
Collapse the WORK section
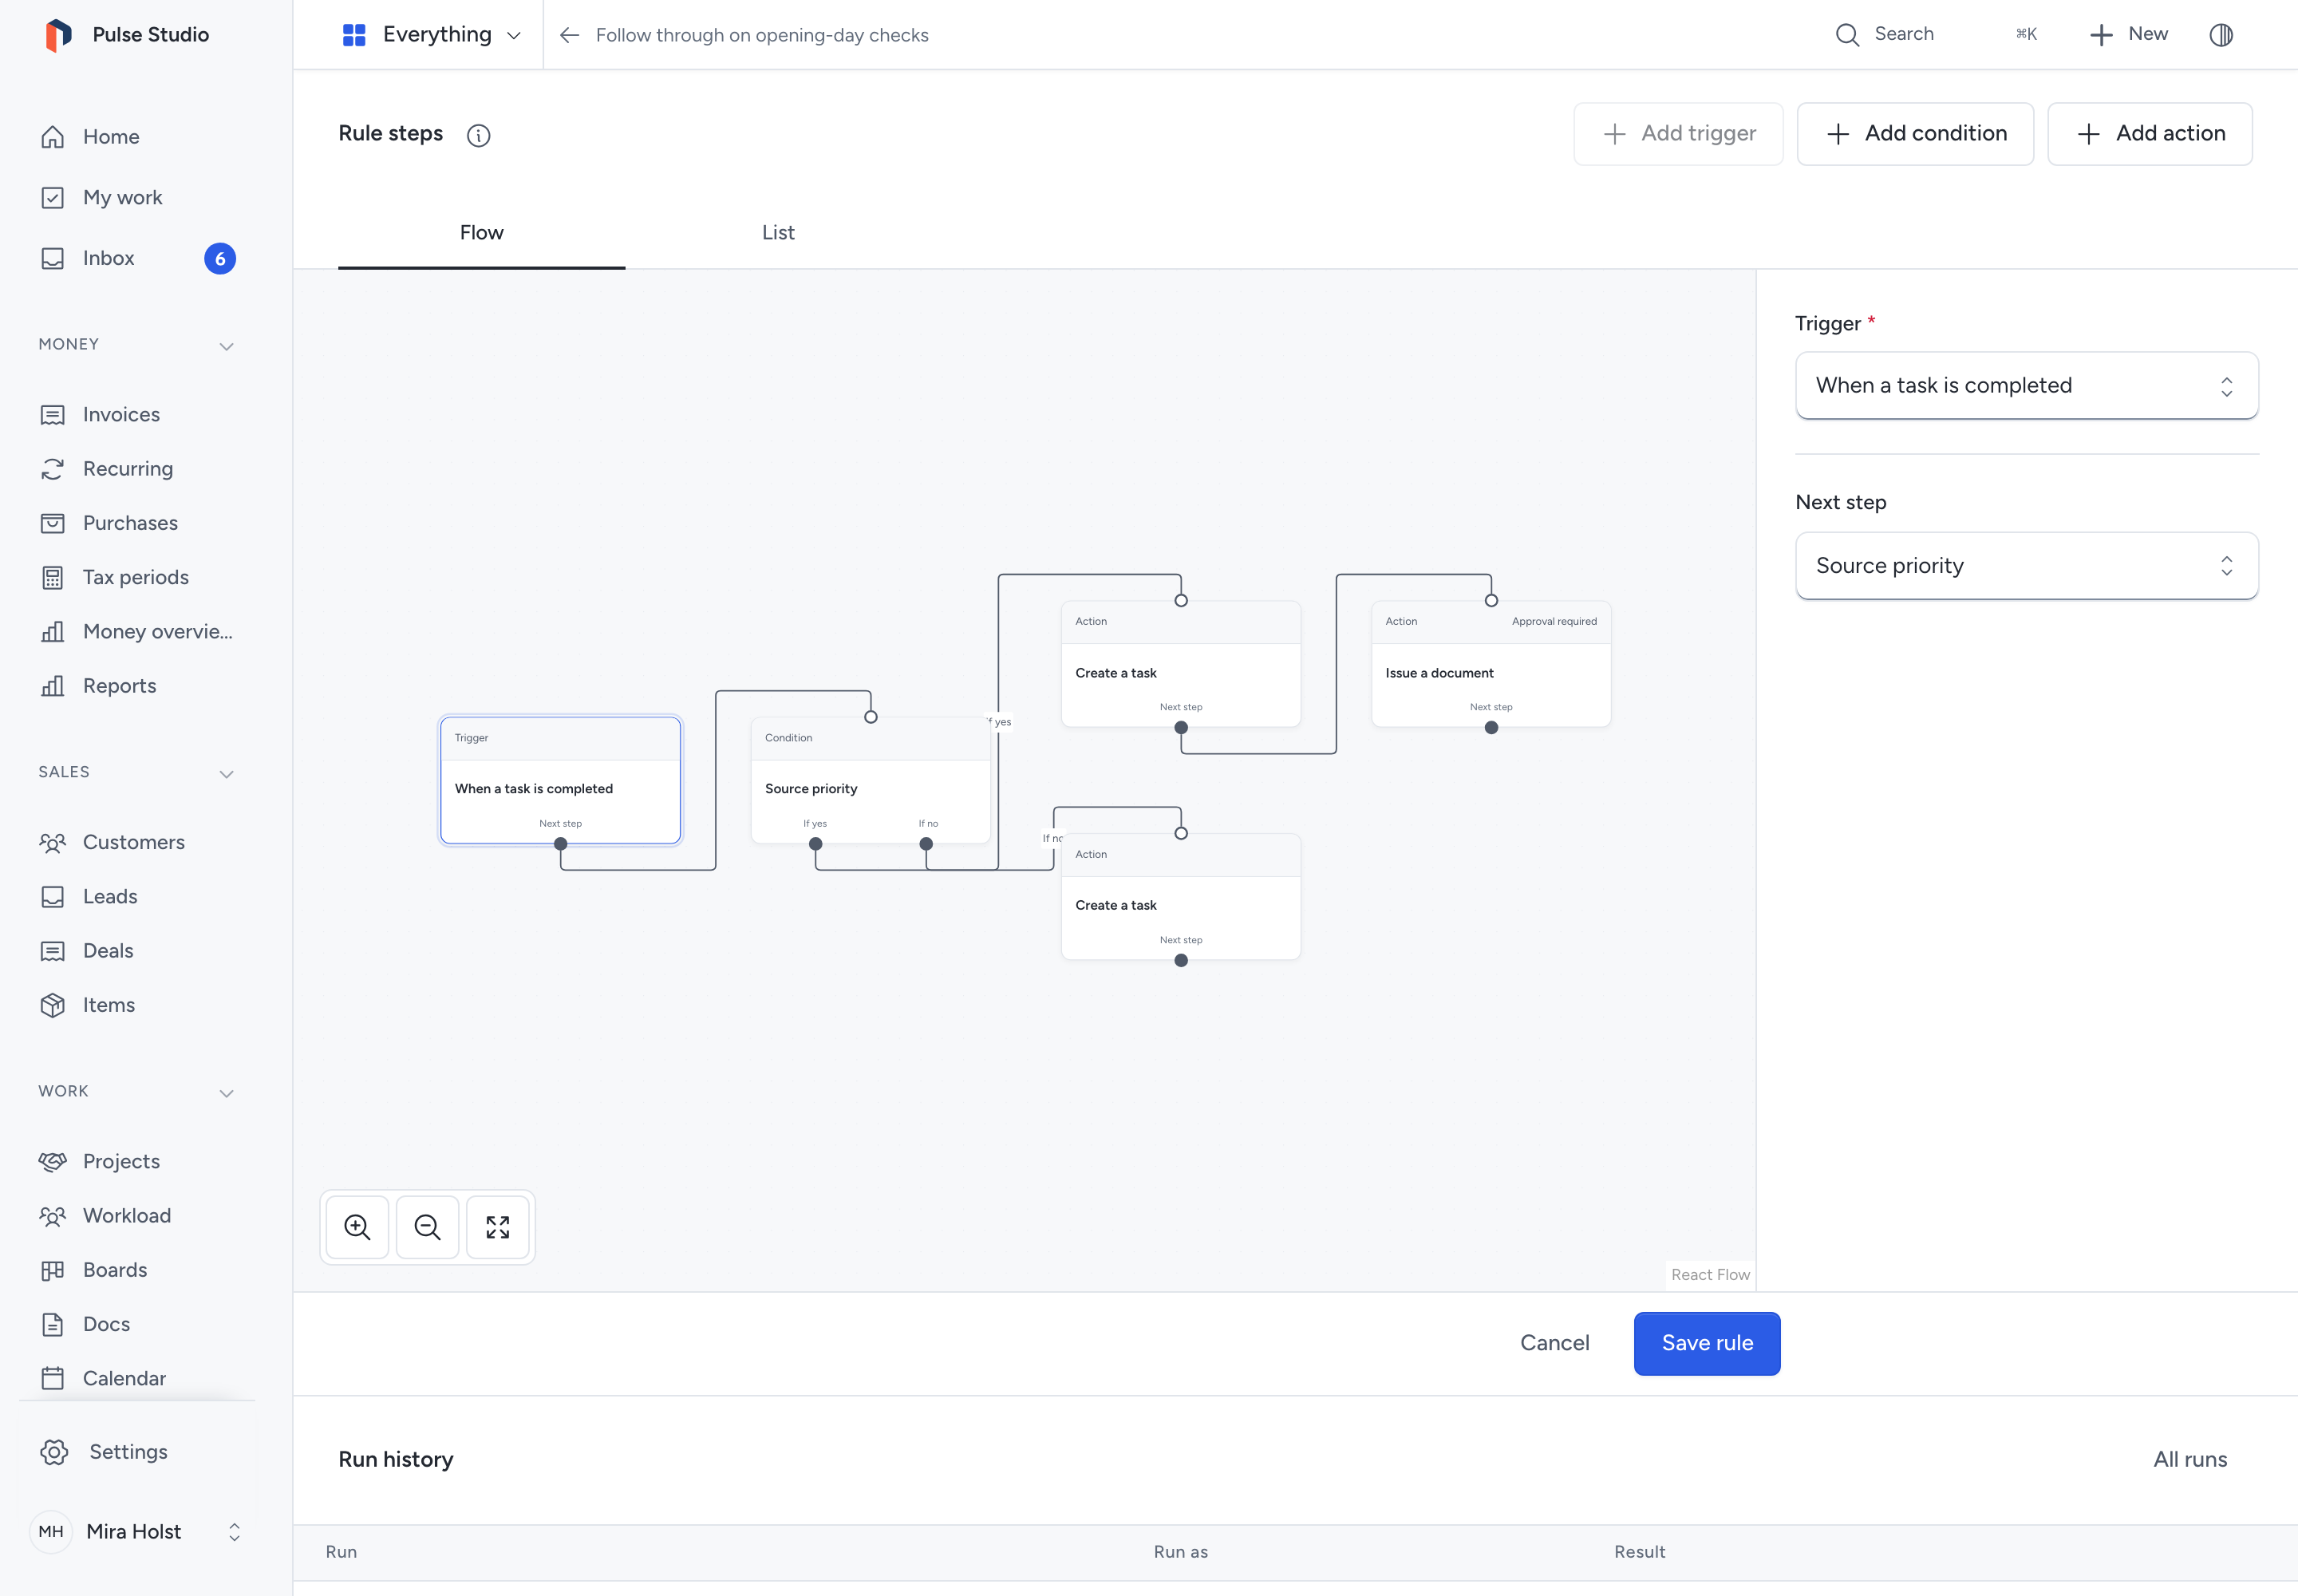[226, 1093]
